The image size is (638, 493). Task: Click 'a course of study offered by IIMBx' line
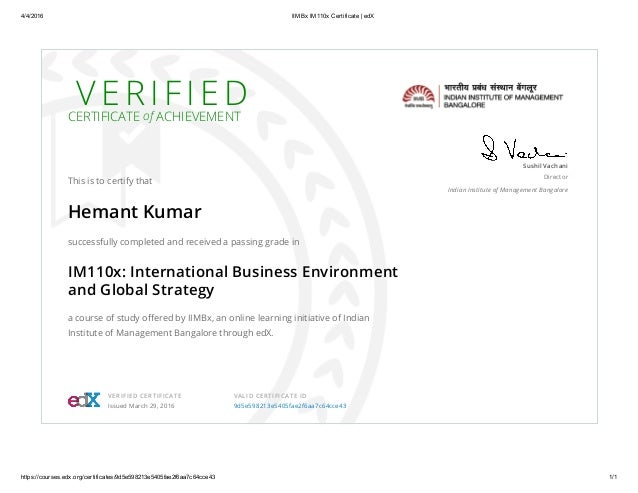pos(218,318)
